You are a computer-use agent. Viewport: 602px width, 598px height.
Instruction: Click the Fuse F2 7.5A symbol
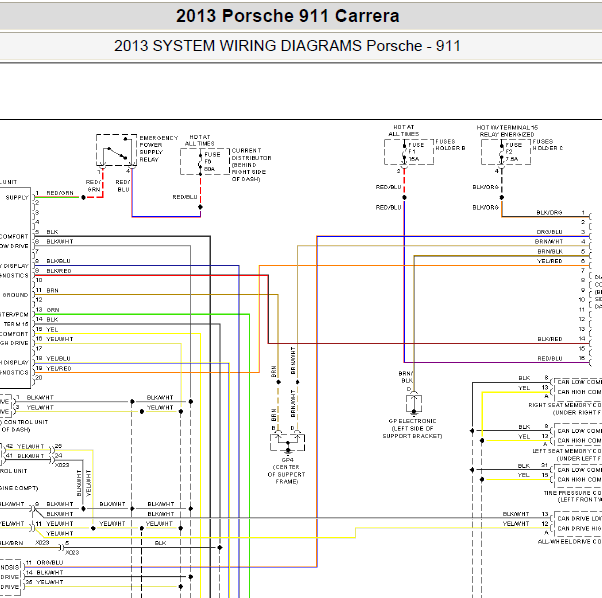(506, 152)
